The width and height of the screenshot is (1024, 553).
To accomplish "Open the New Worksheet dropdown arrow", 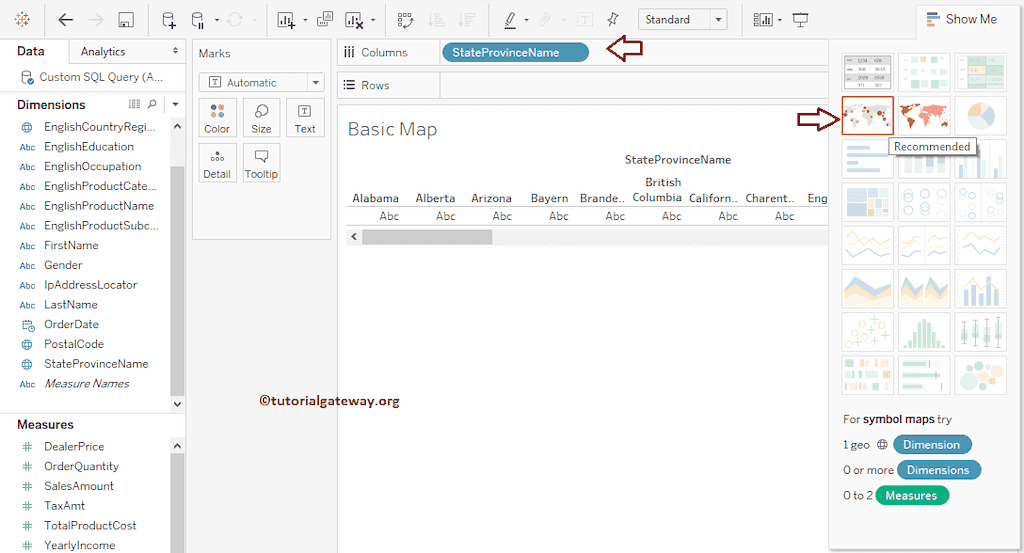I will (x=305, y=20).
